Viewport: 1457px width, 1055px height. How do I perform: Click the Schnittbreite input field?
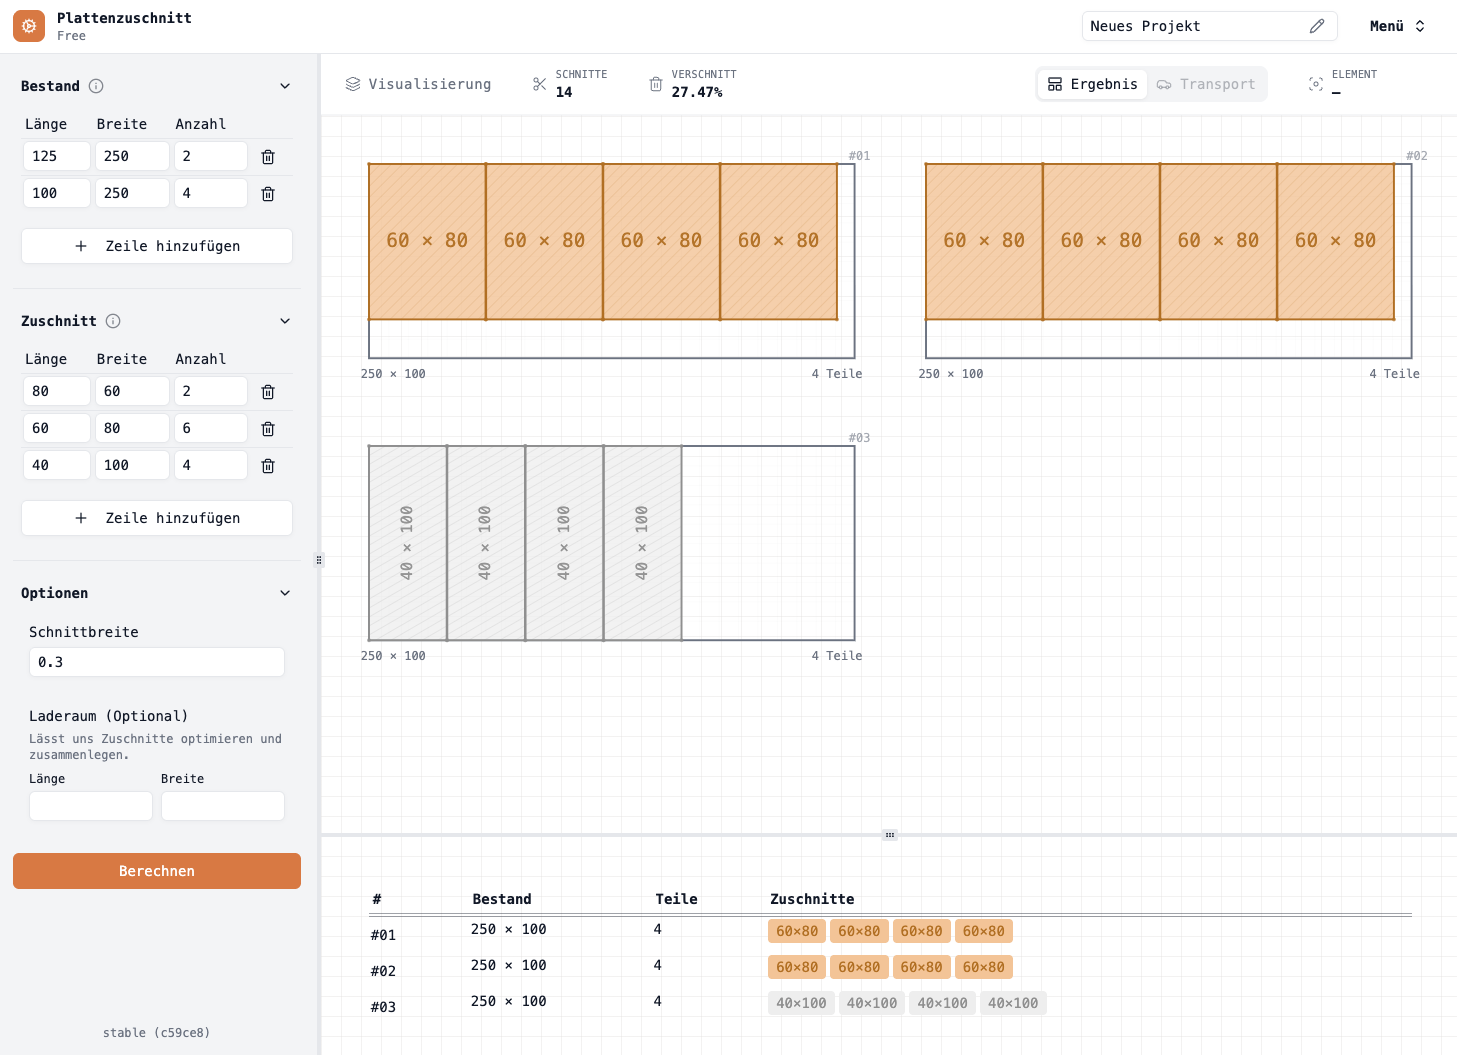[157, 662]
